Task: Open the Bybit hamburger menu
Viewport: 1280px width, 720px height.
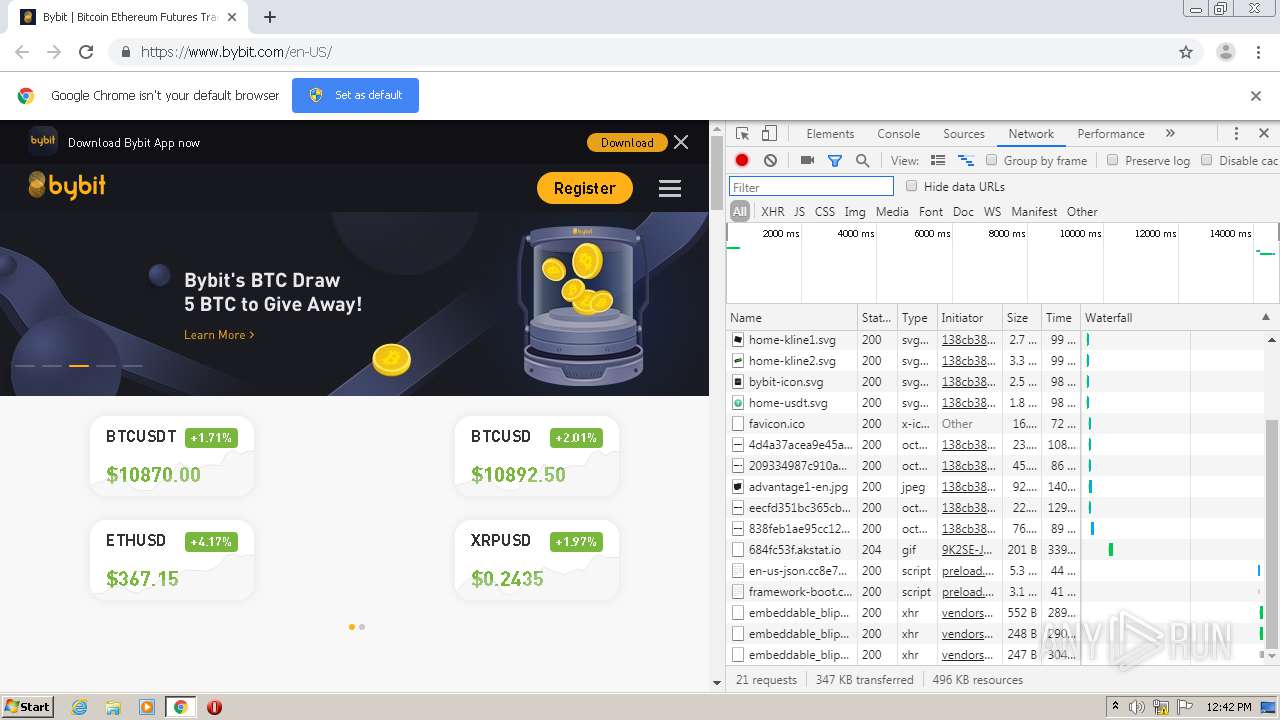Action: [x=670, y=188]
